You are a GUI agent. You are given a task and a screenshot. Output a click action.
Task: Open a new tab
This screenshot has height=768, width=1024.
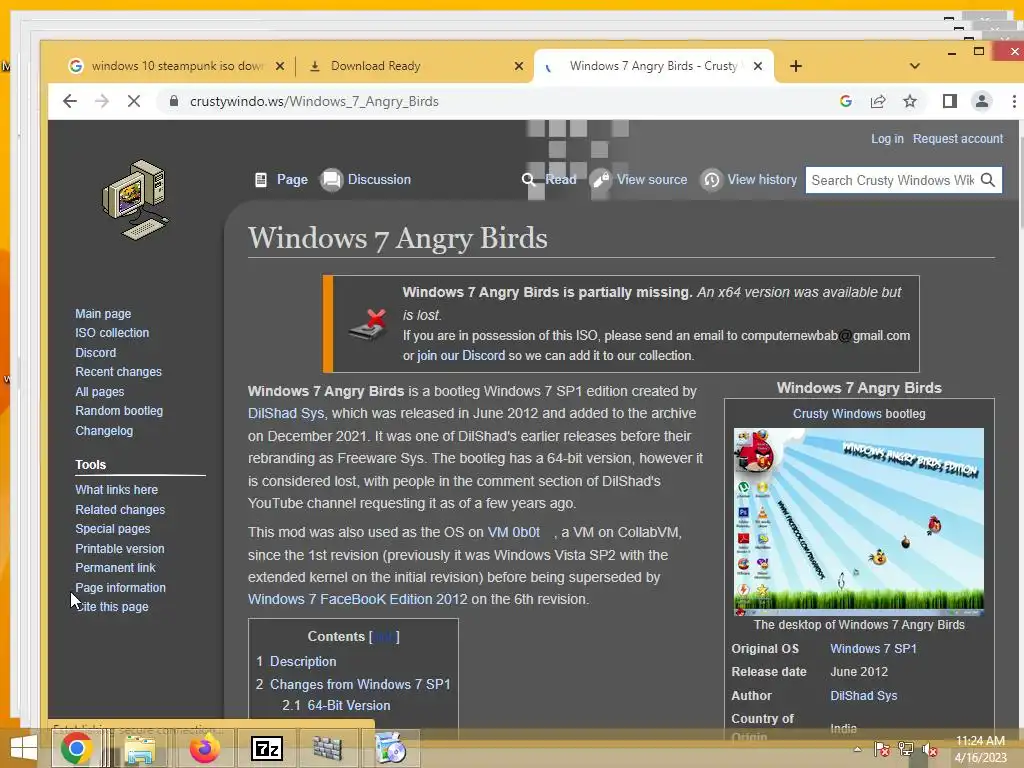click(795, 66)
